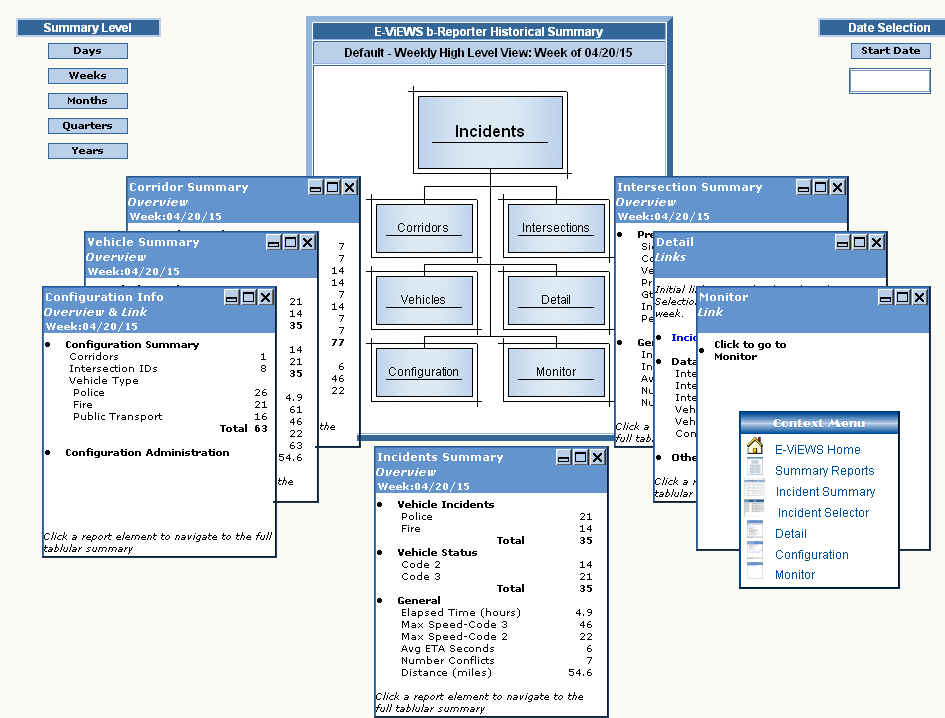
Task: Choose the Months summary level
Action: click(87, 101)
